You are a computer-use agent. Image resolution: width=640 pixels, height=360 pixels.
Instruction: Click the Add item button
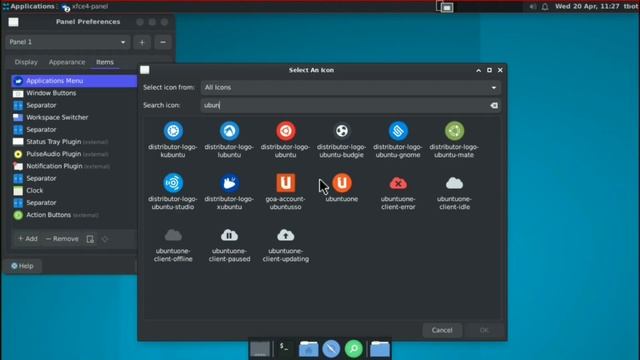[28, 239]
